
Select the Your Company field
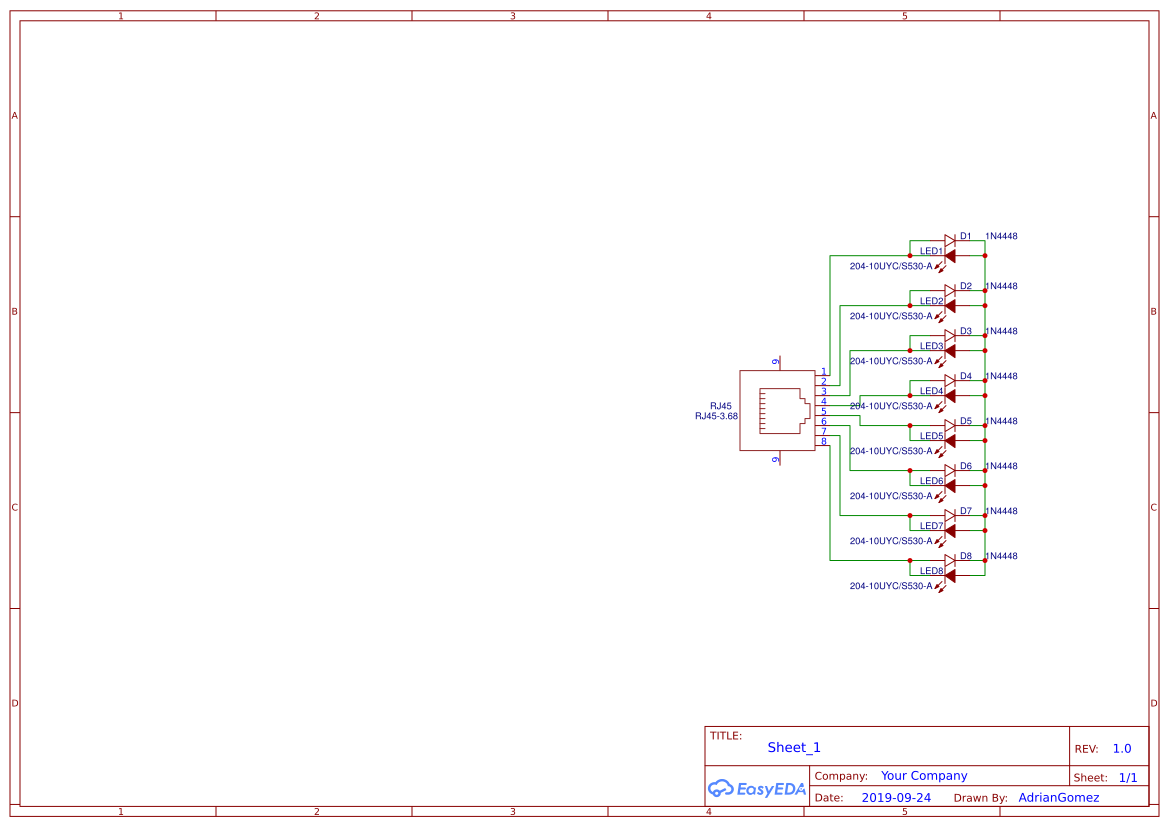pyautogui.click(x=922, y=775)
